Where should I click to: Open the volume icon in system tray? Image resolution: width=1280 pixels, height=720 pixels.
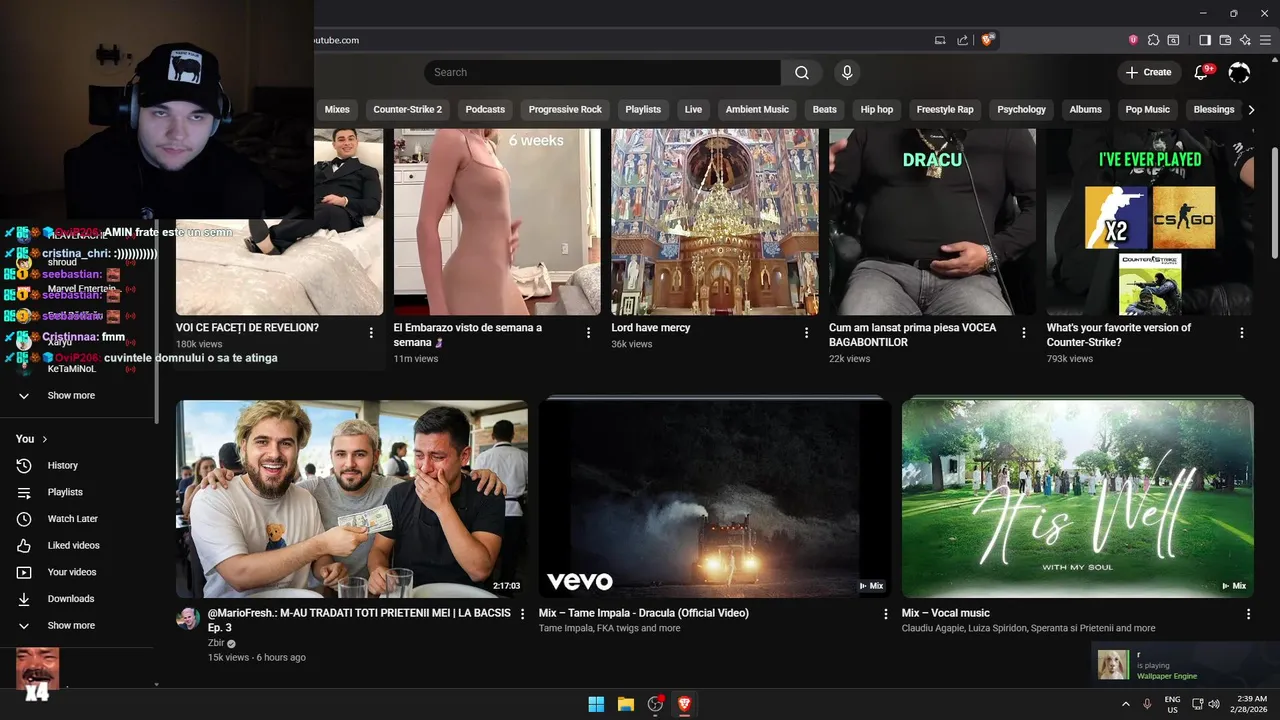coord(1213,704)
